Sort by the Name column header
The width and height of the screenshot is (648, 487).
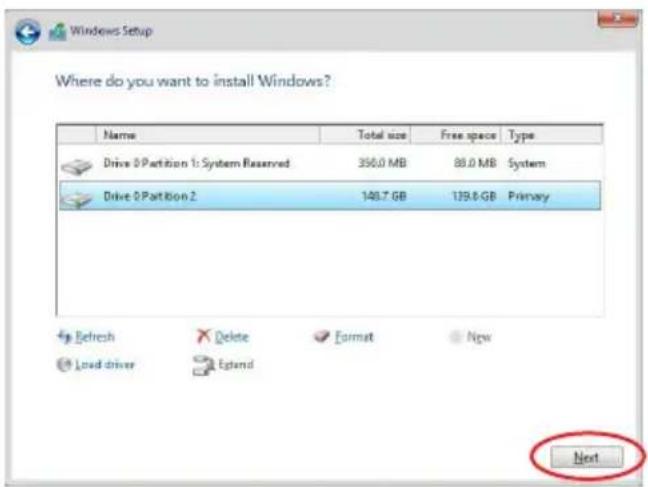pyautogui.click(x=208, y=135)
